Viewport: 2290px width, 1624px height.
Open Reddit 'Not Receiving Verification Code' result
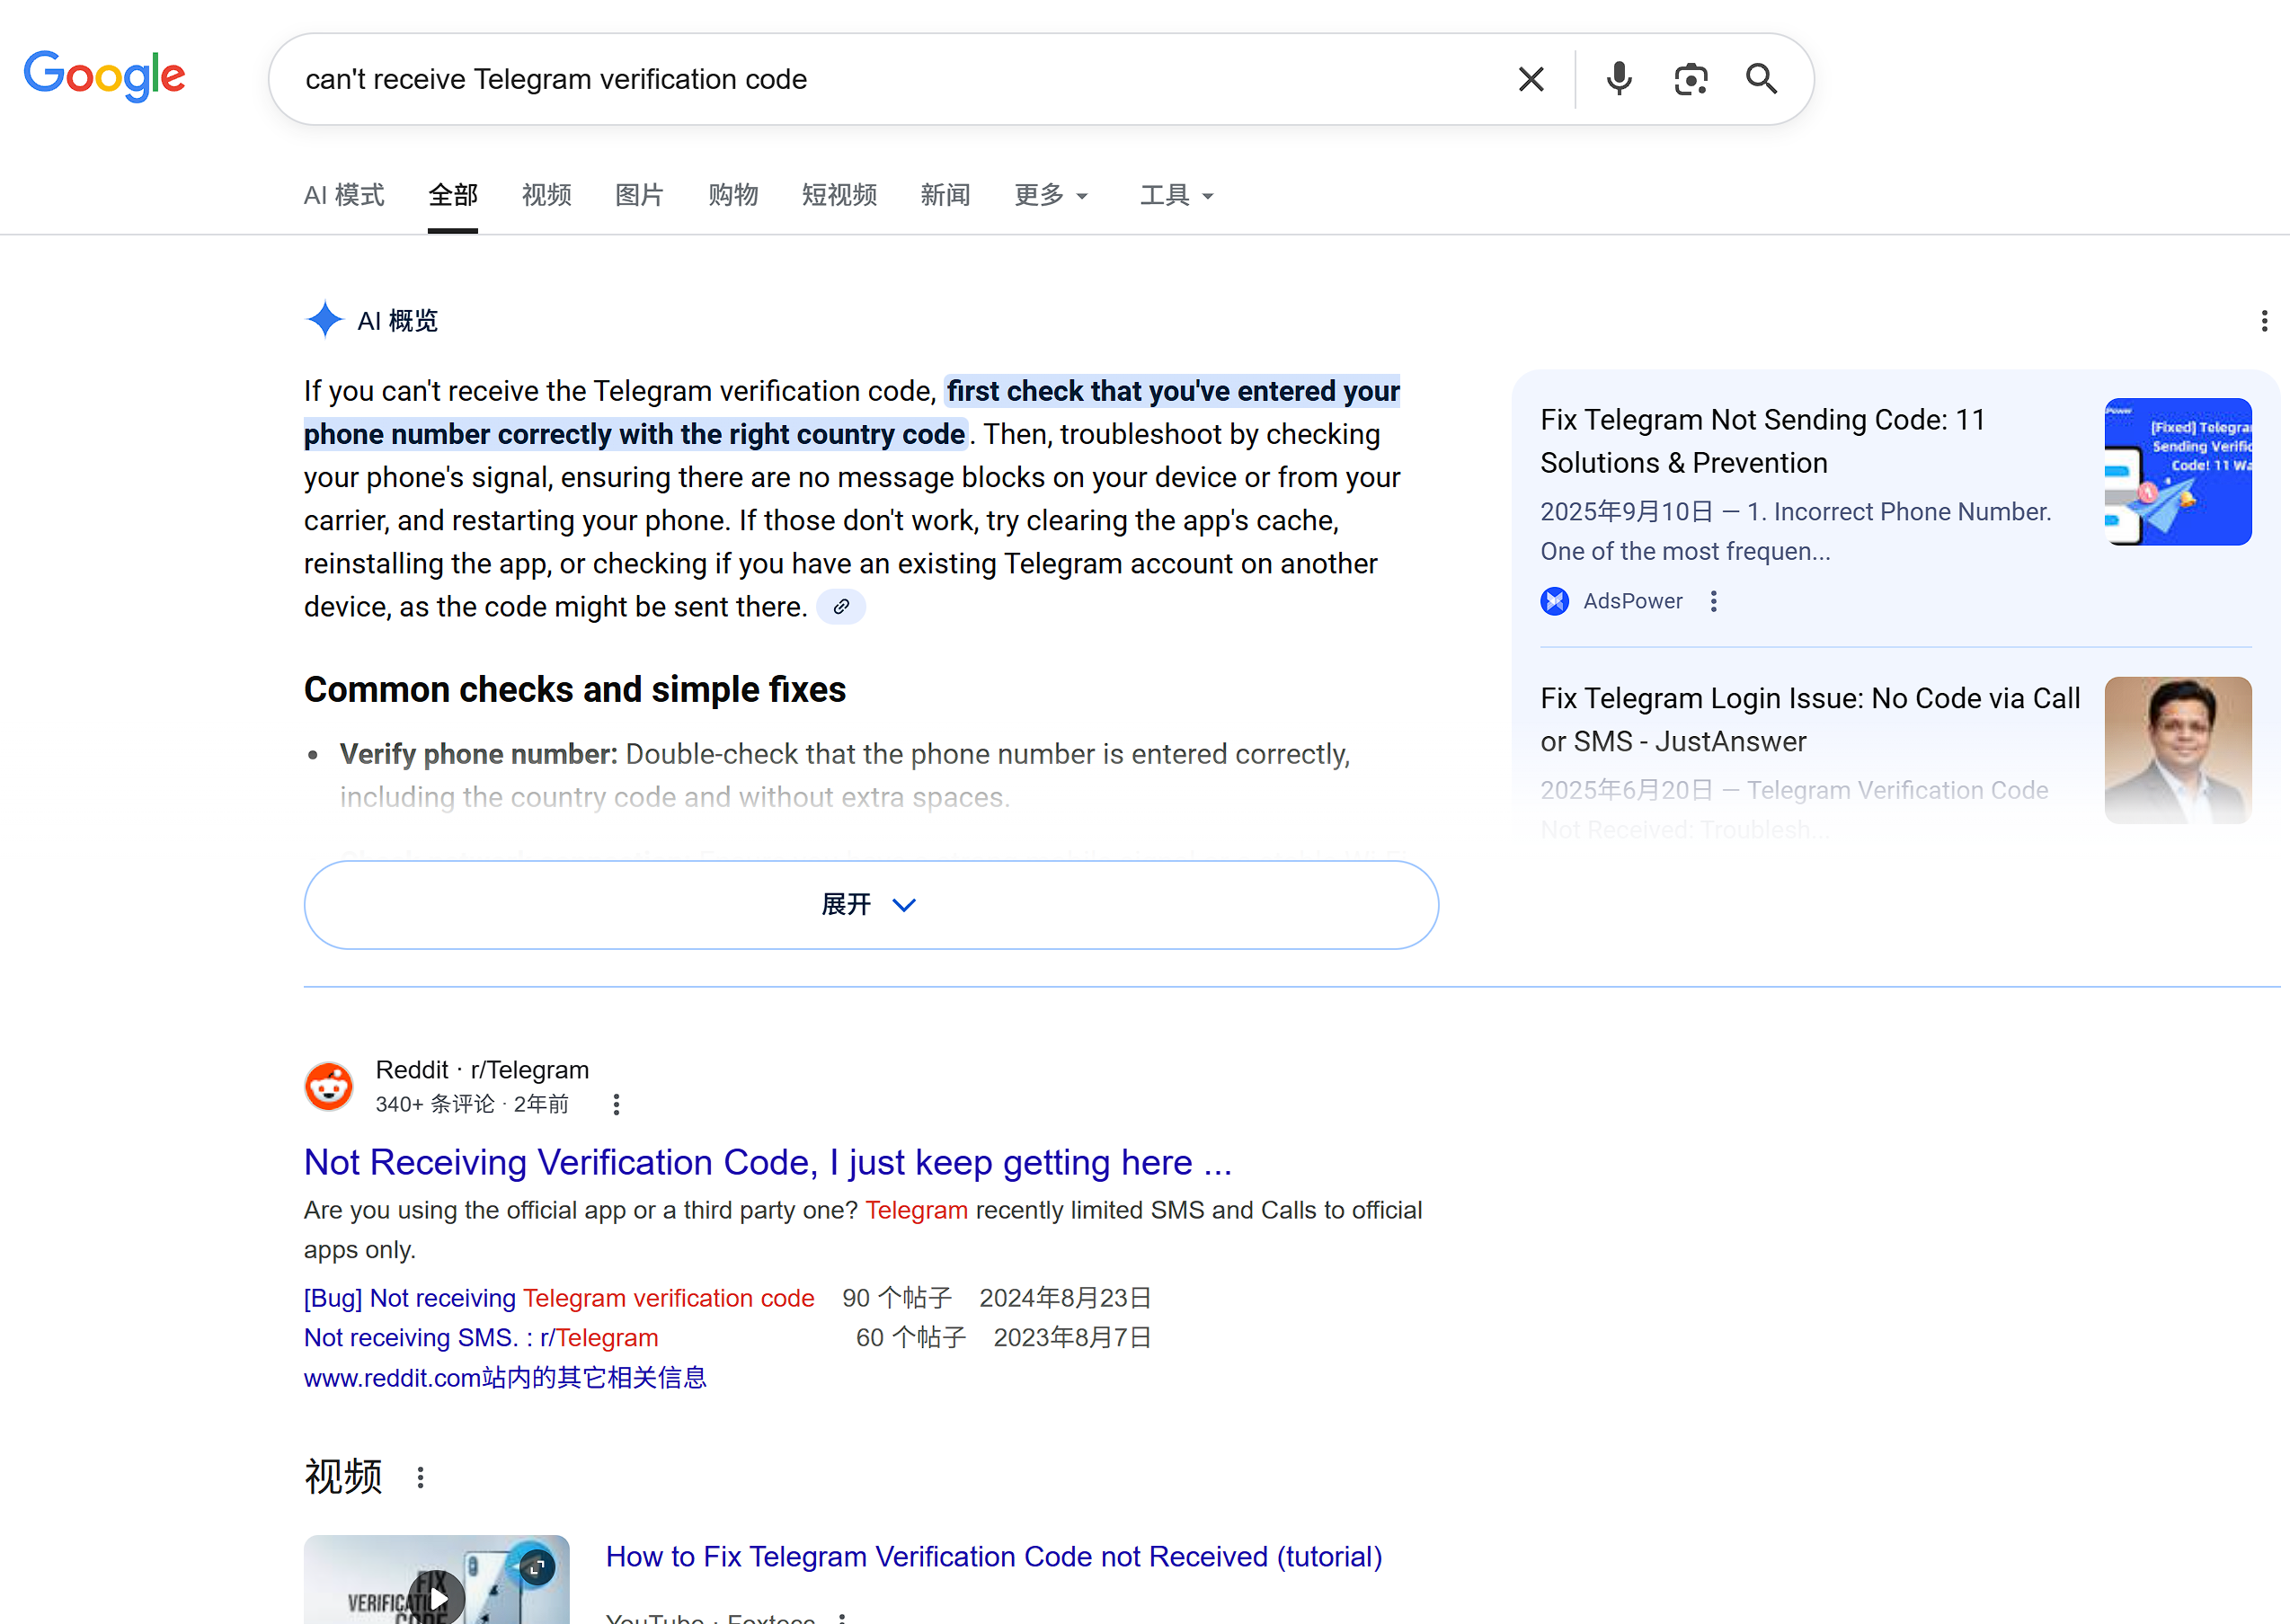pos(767,1162)
